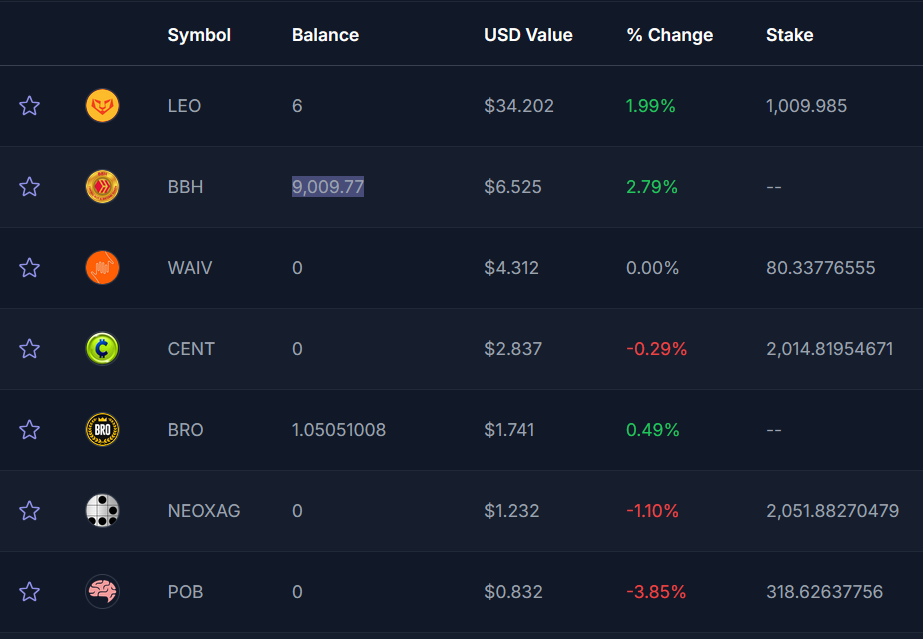Click the Stake column header
The height and width of the screenshot is (639, 923).
[x=789, y=35]
